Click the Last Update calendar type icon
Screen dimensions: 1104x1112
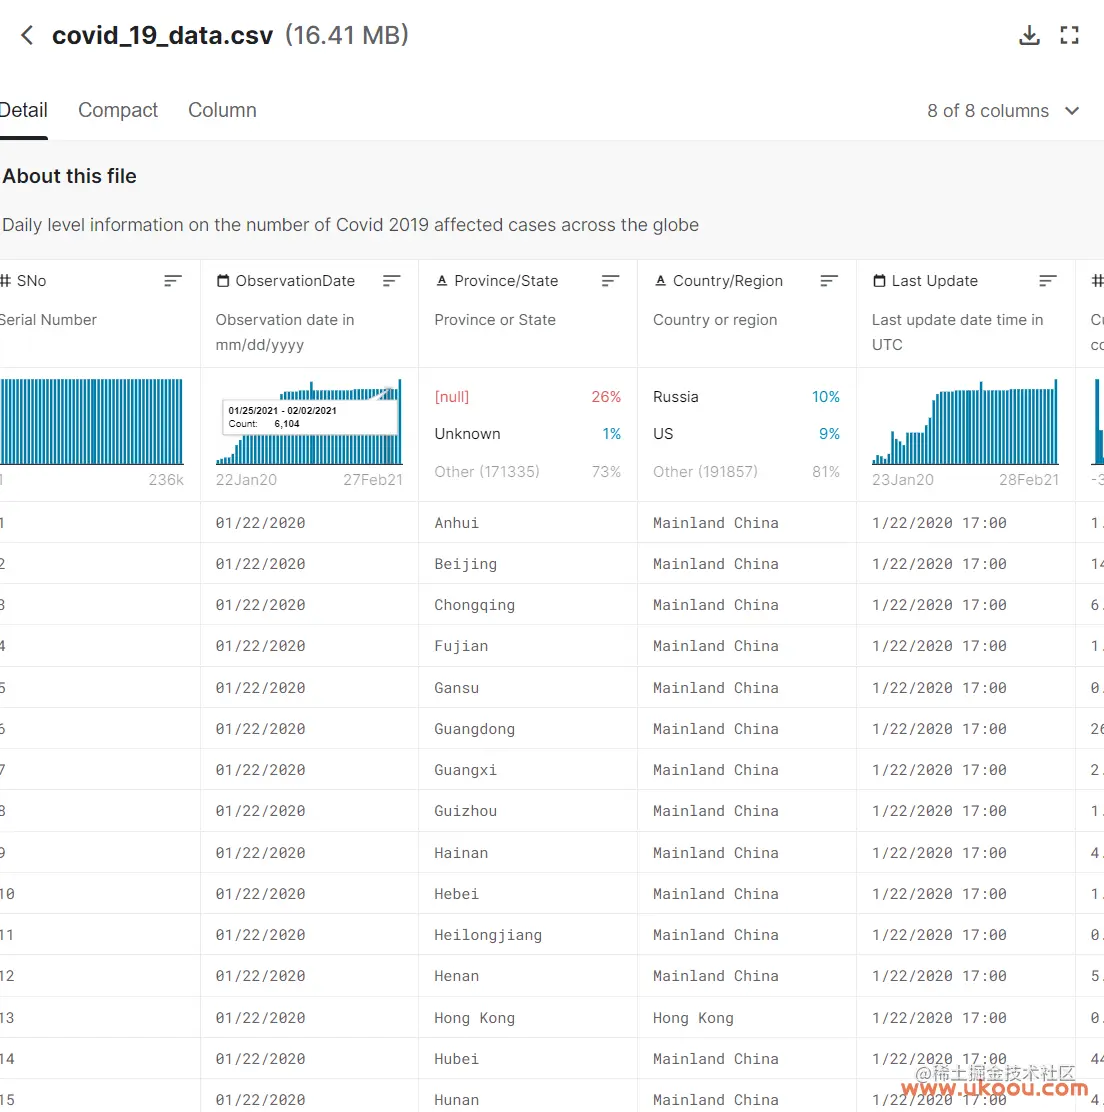pos(879,281)
